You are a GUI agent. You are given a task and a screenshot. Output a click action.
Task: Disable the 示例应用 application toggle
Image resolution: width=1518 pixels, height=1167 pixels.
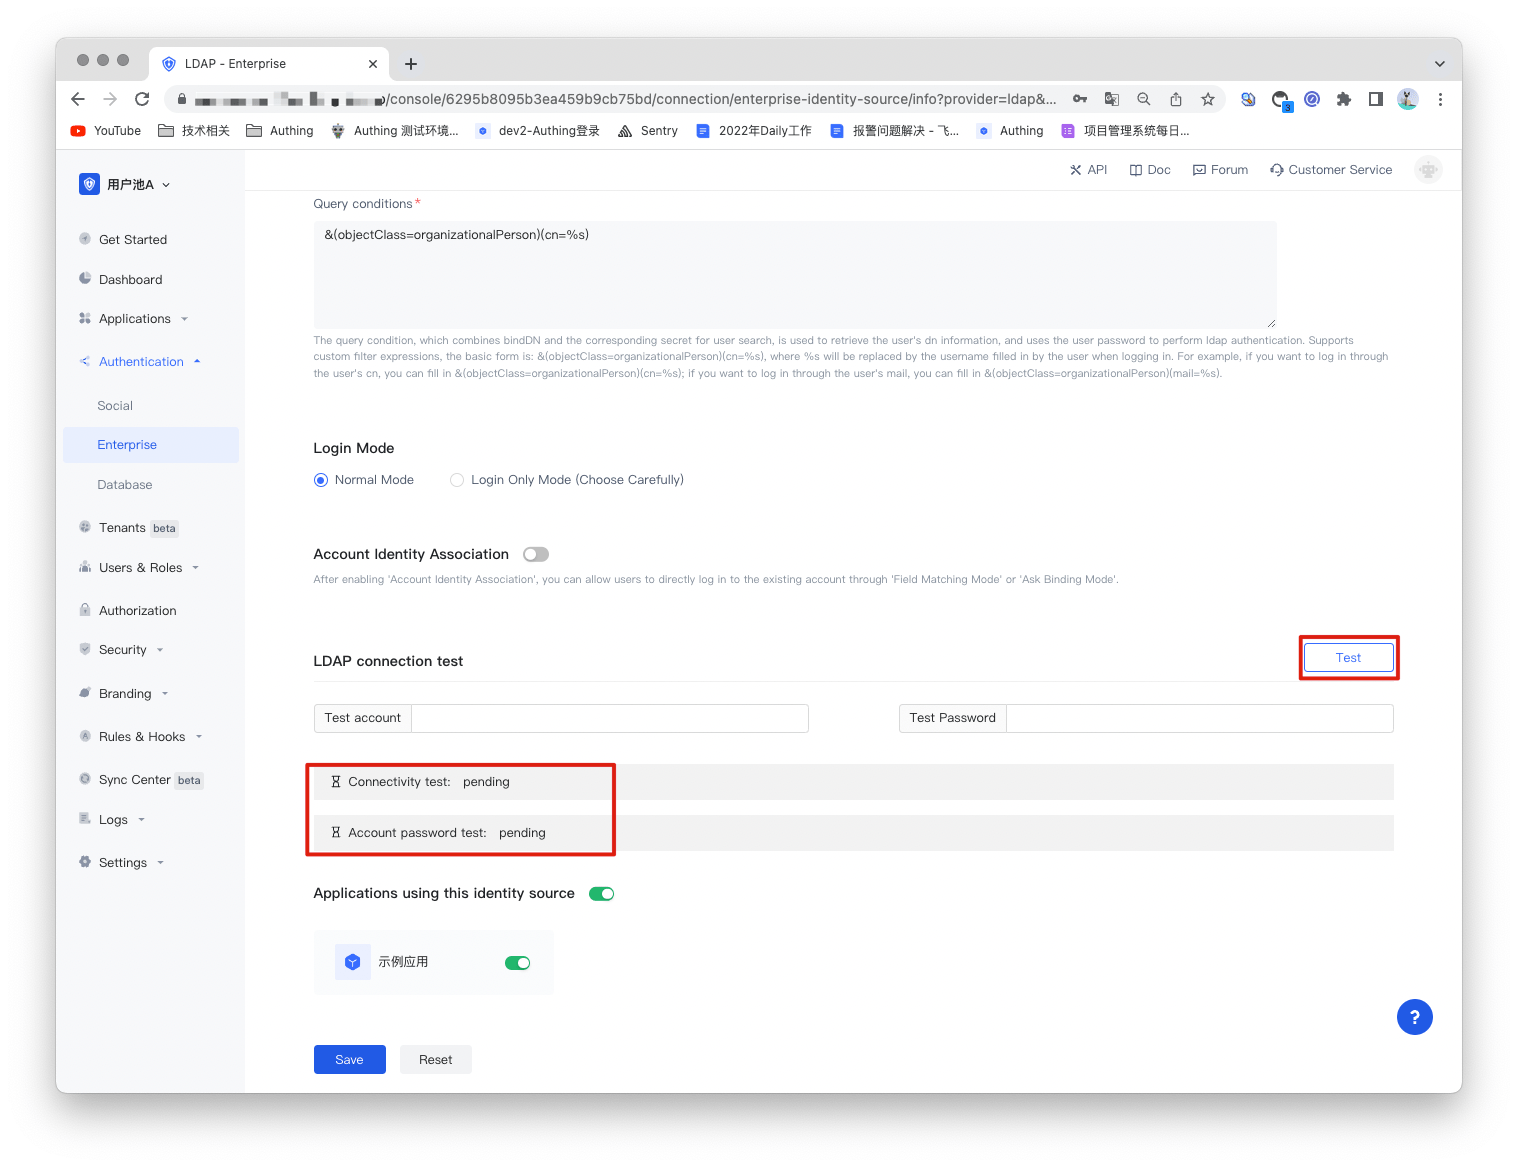coord(517,963)
